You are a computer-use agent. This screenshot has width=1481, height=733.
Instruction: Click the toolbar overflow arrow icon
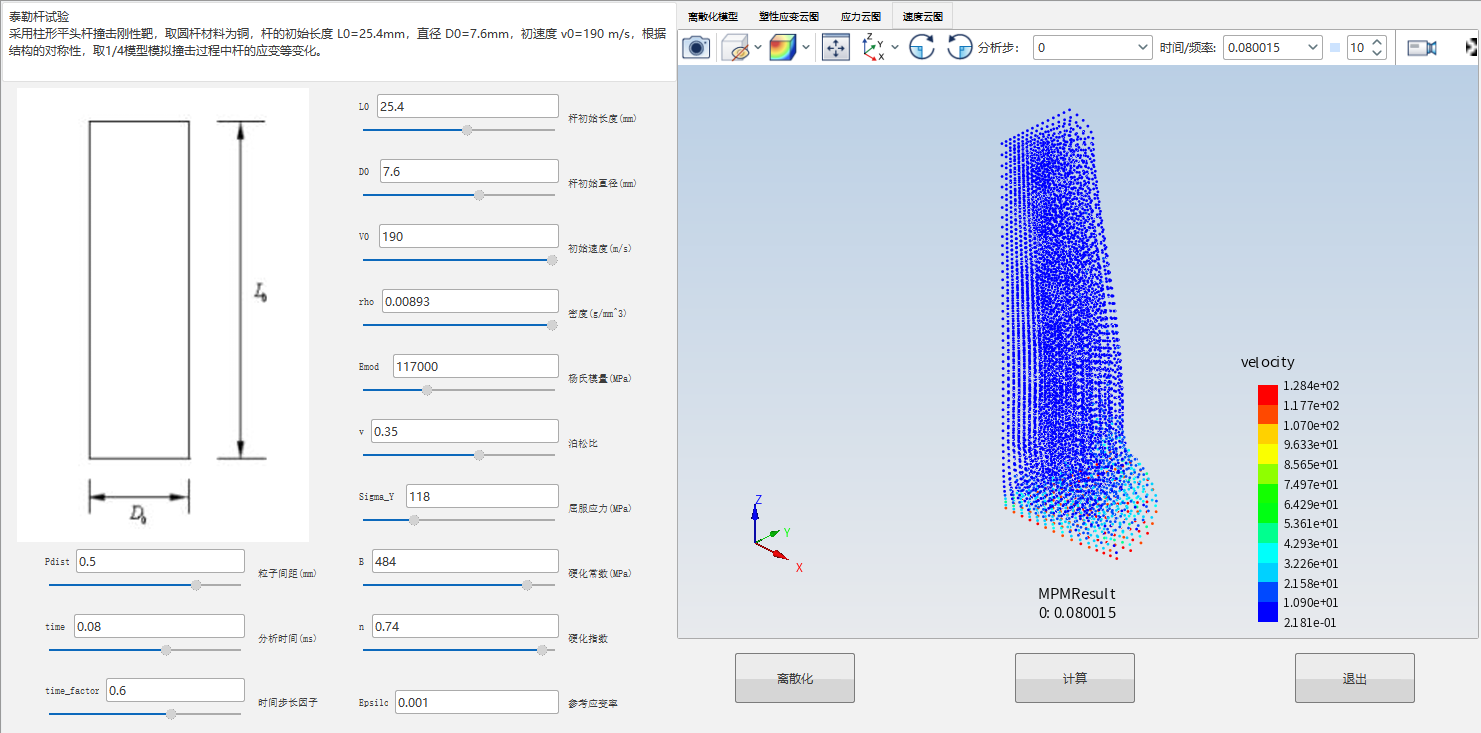point(1471,47)
